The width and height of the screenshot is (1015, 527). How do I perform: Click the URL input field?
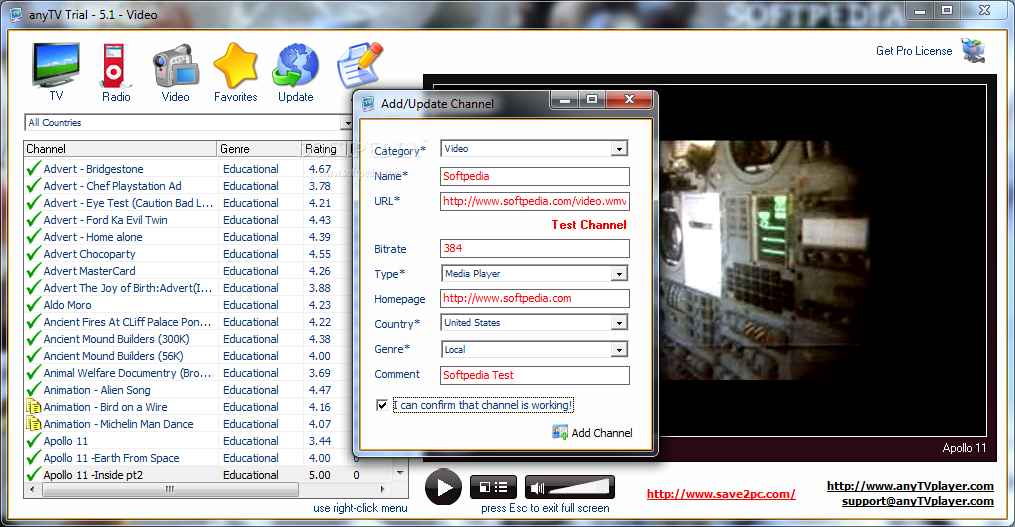pyautogui.click(x=535, y=201)
